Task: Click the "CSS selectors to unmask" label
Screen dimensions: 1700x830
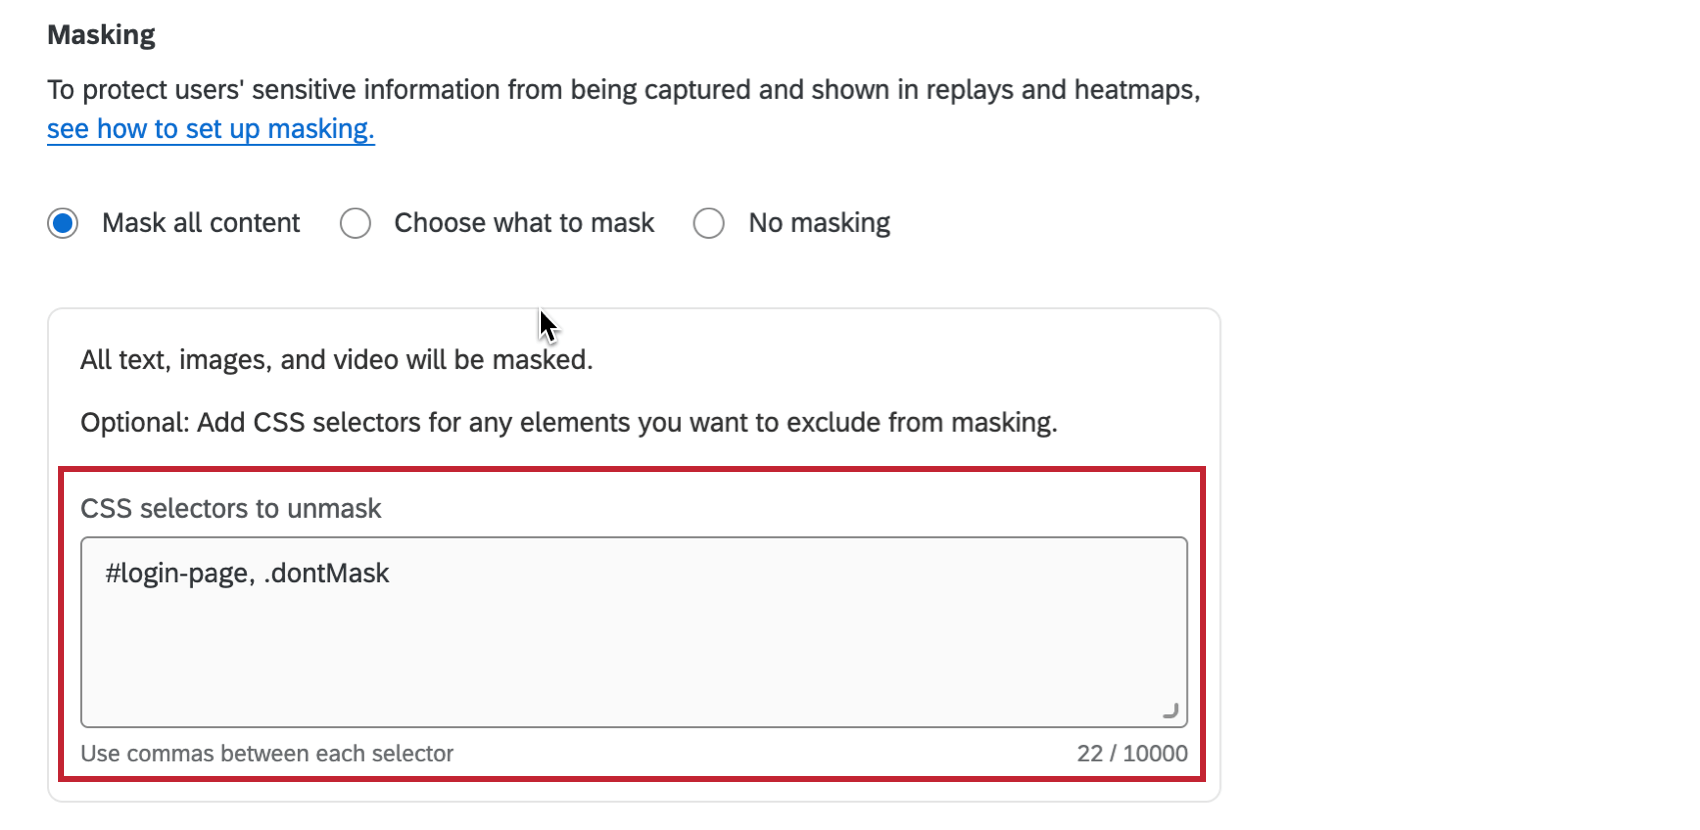Action: (x=231, y=508)
